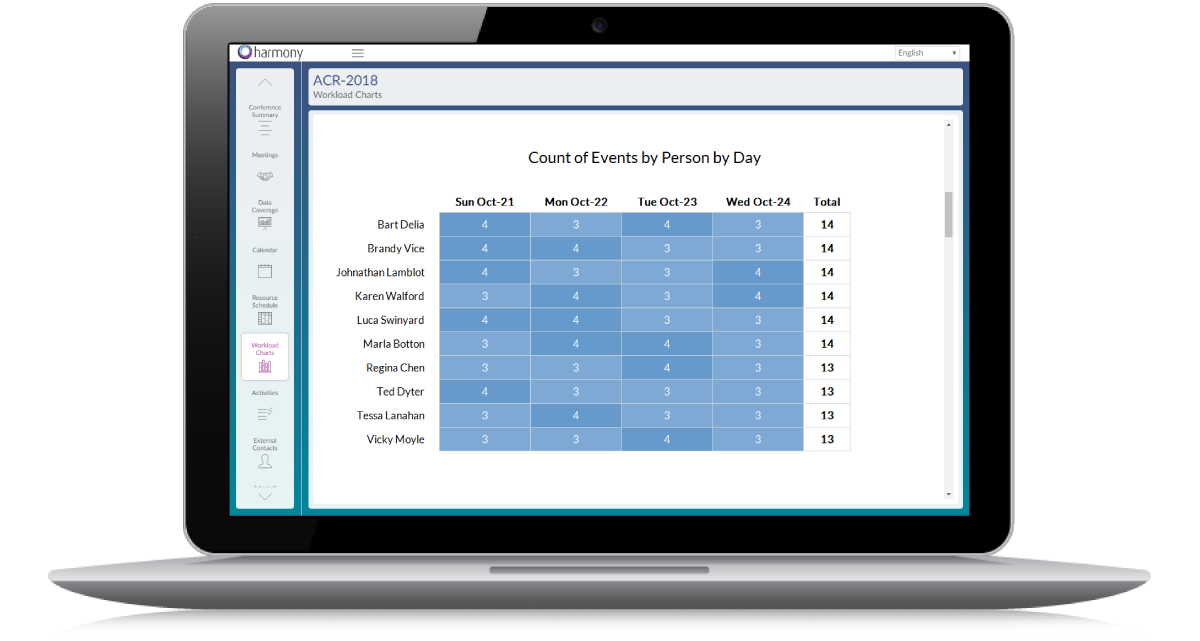Screen dimensions: 1200x641
Task: Click the harmony logo
Action: click(x=270, y=53)
